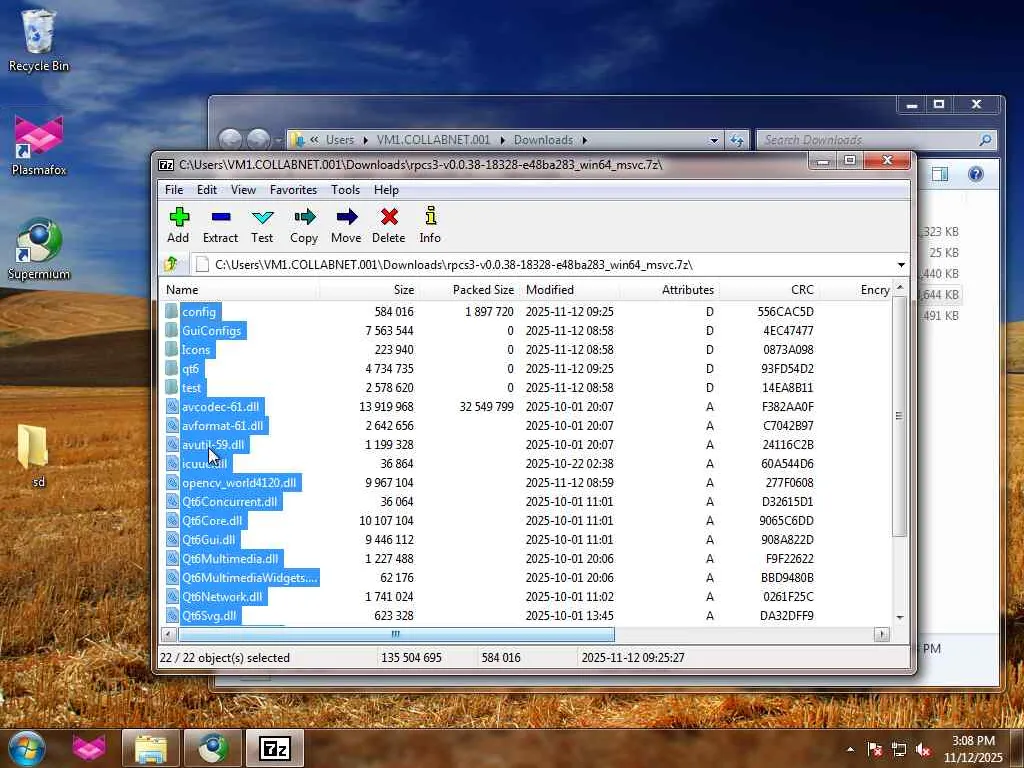
Task: Go up one folder level in 7-Zip
Action: [x=172, y=264]
